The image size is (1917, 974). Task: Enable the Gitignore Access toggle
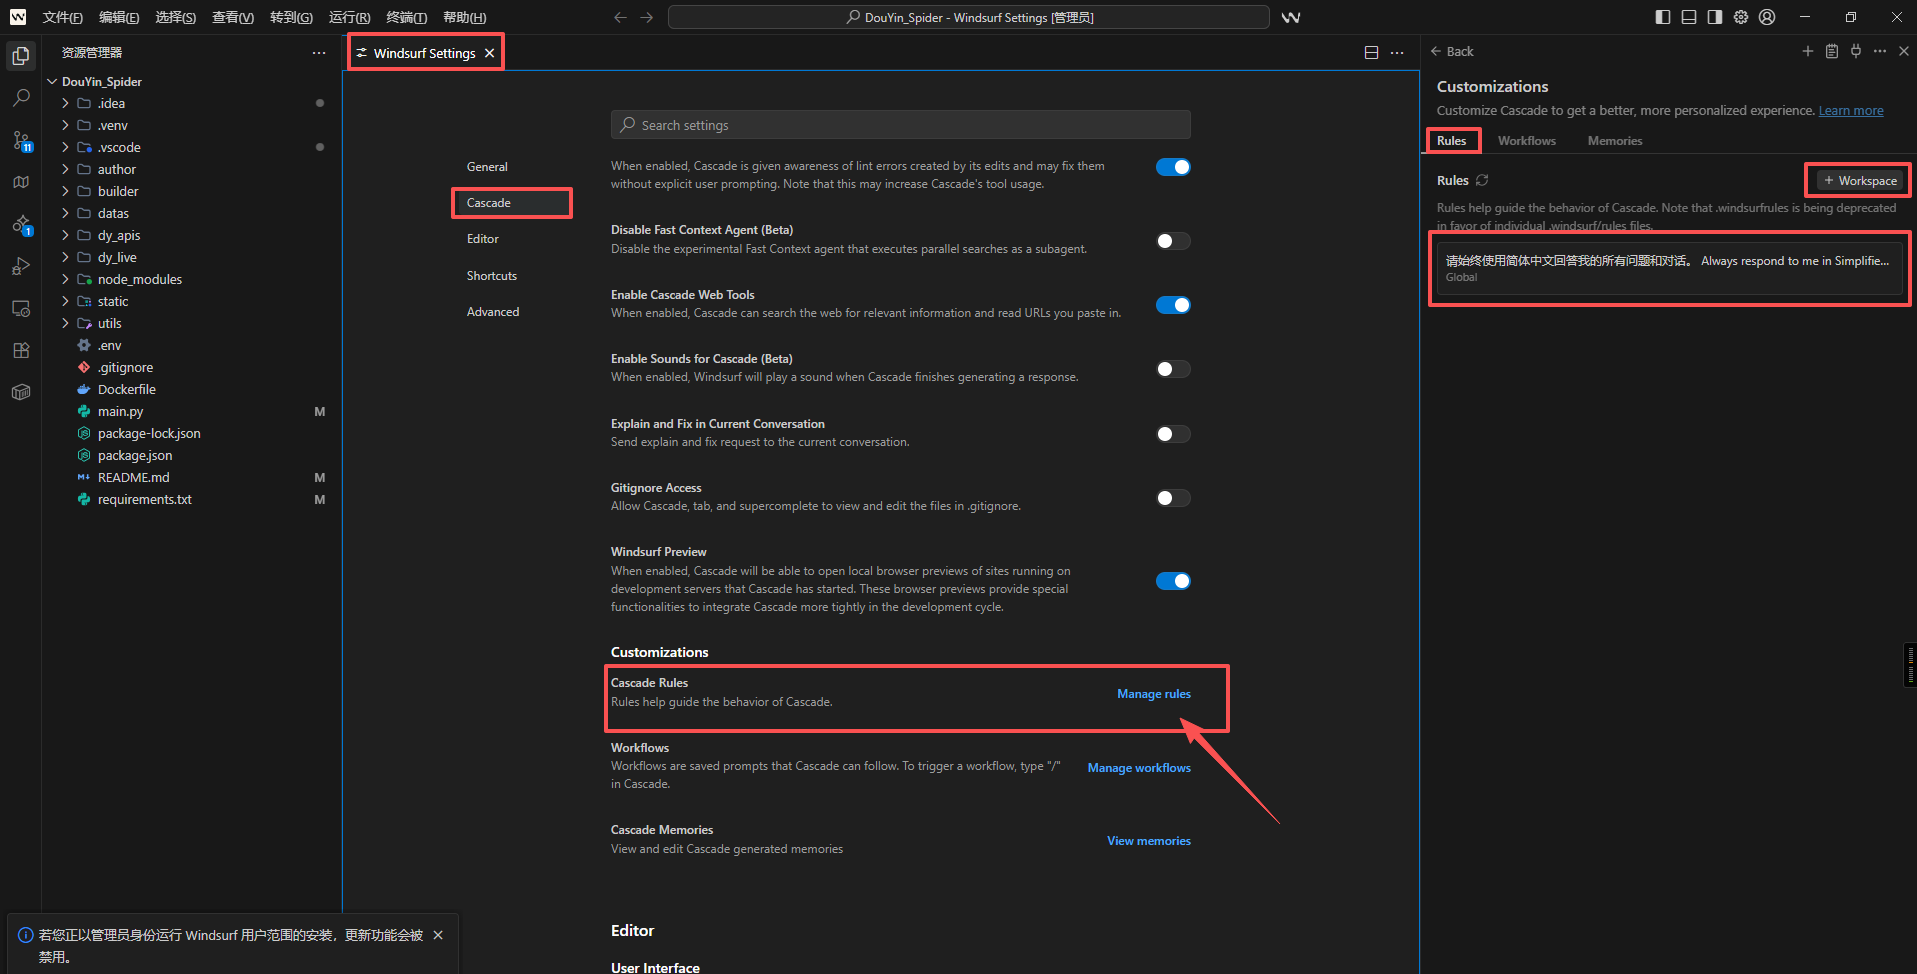tap(1172, 498)
